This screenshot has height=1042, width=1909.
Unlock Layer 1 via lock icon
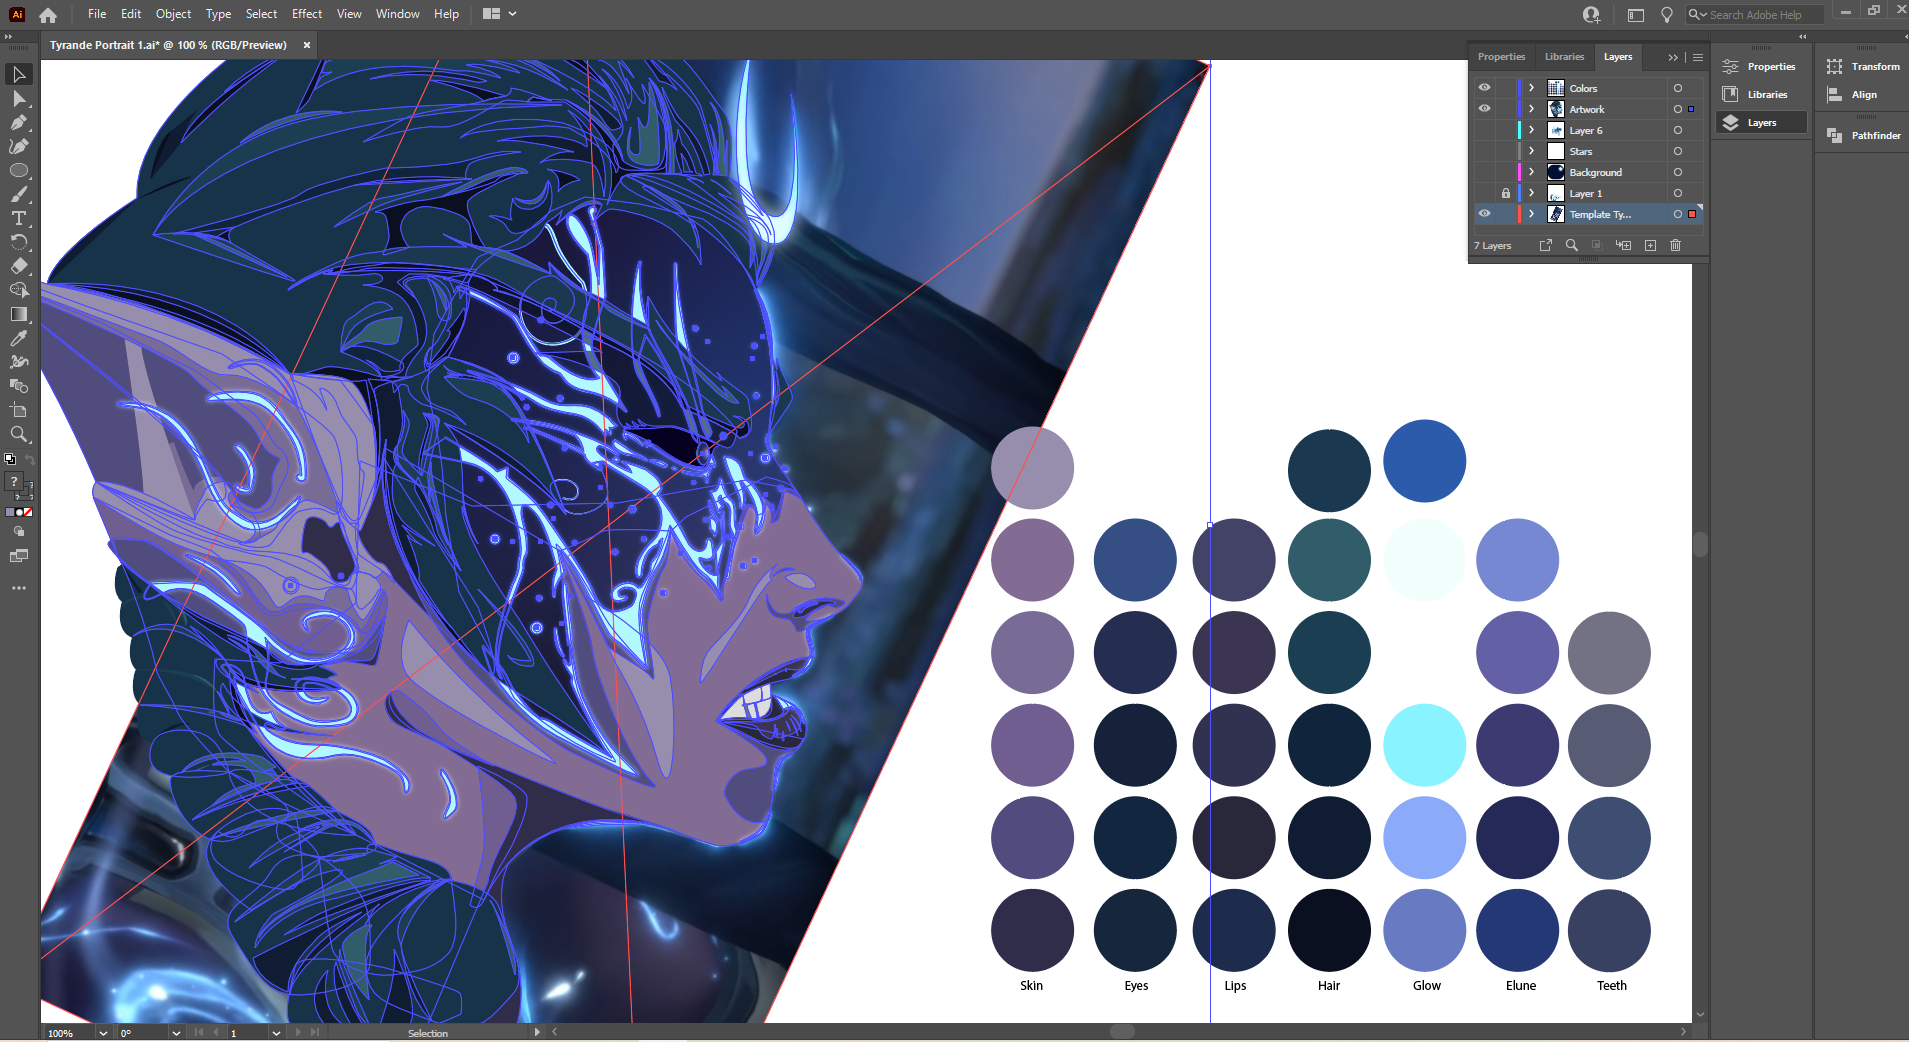1505,193
